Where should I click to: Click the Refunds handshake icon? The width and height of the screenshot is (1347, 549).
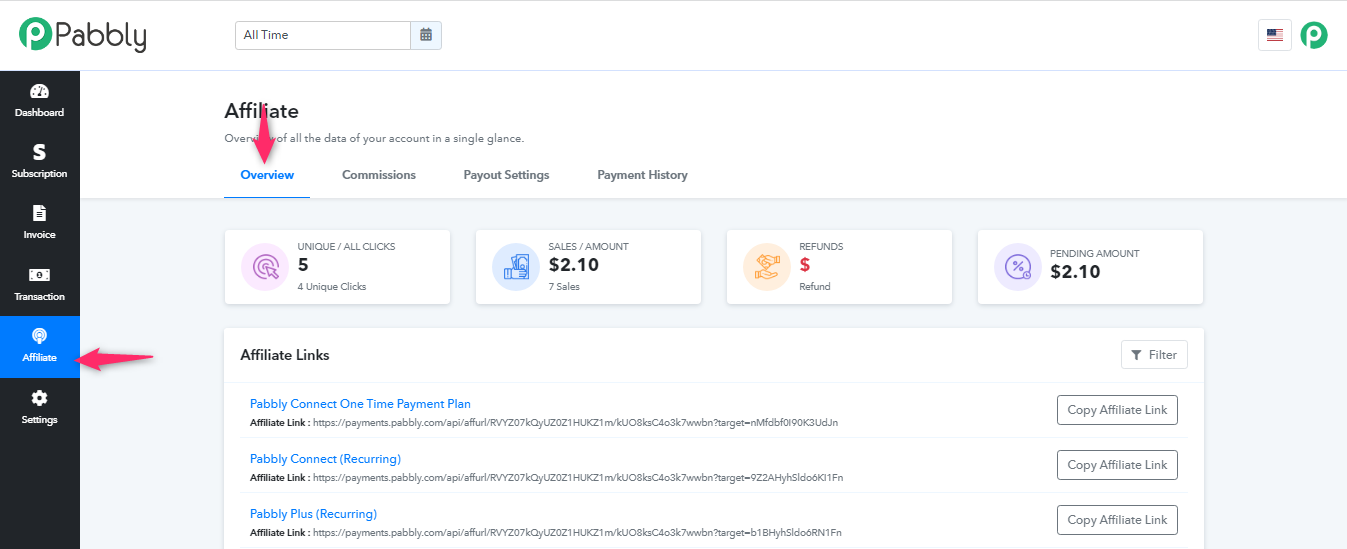pos(767,268)
